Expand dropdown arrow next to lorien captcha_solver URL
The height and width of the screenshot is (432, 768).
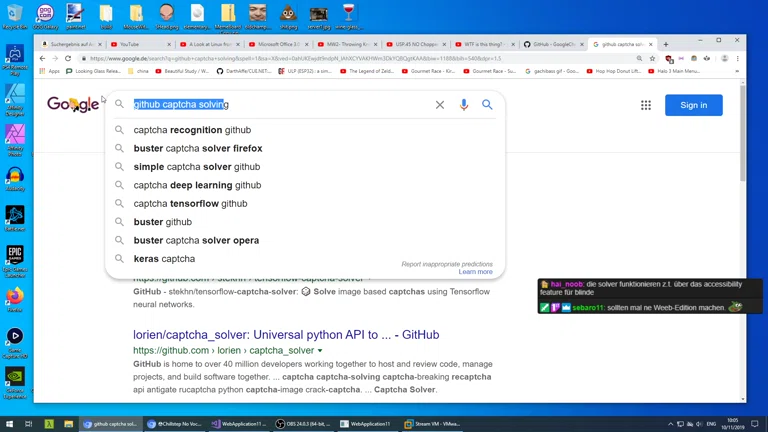tap(320, 351)
